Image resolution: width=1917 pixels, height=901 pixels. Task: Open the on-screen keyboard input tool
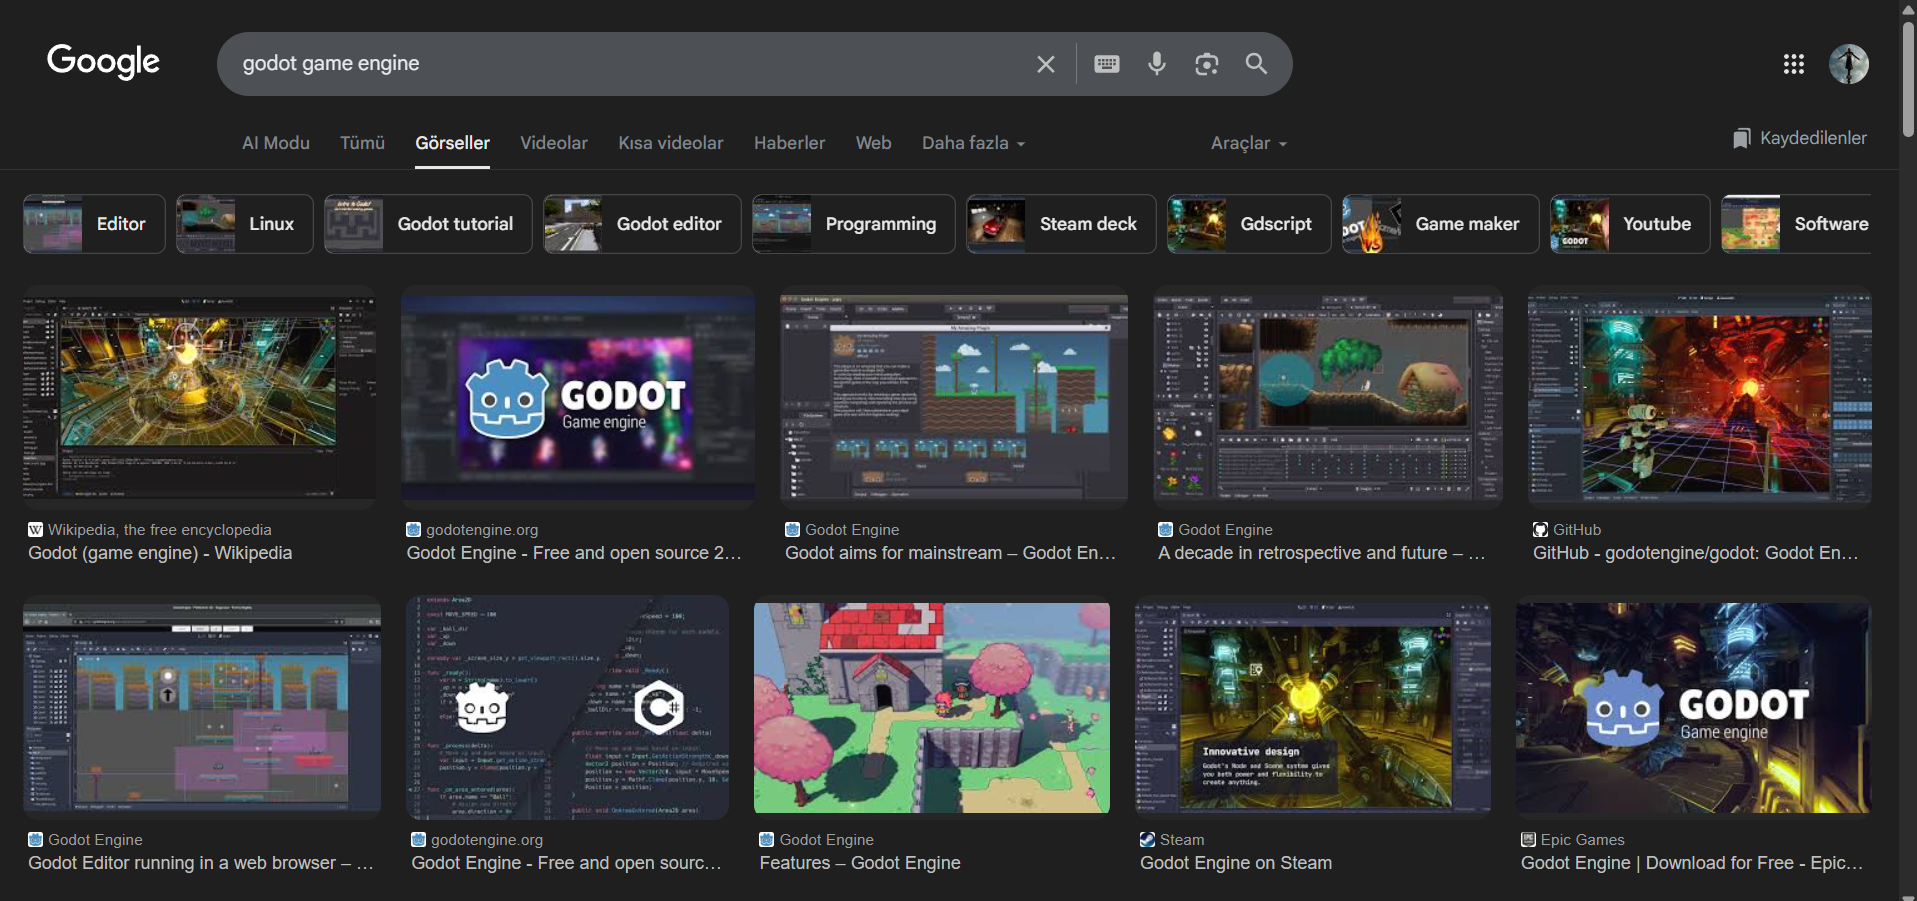click(x=1106, y=64)
